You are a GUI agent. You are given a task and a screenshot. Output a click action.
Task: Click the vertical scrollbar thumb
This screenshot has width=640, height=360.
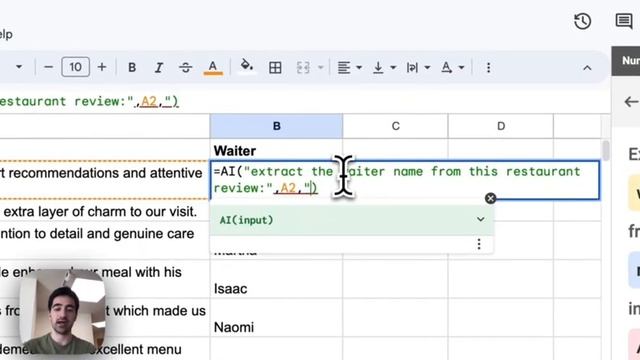[606, 150]
